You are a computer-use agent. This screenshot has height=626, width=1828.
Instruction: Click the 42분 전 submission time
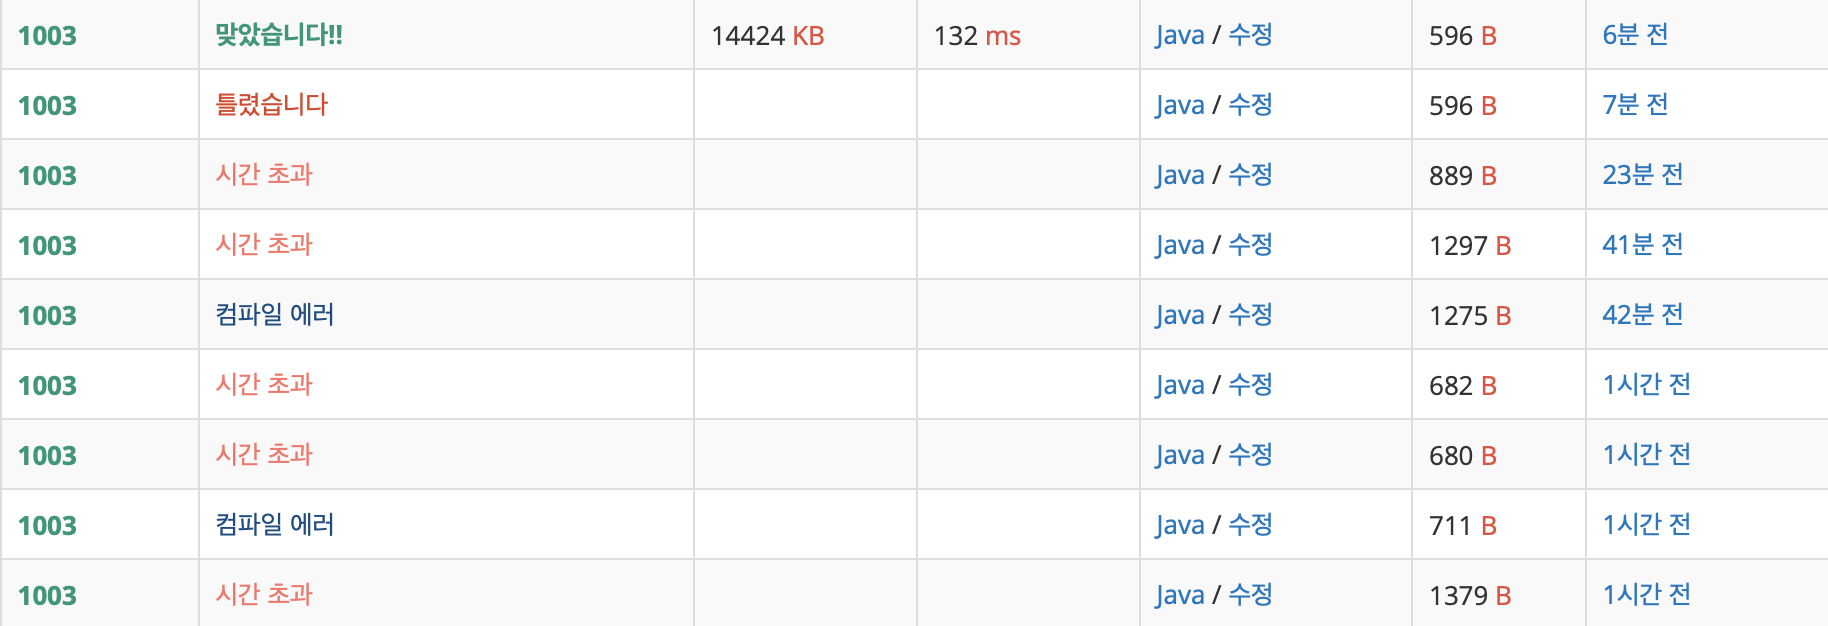click(1643, 315)
